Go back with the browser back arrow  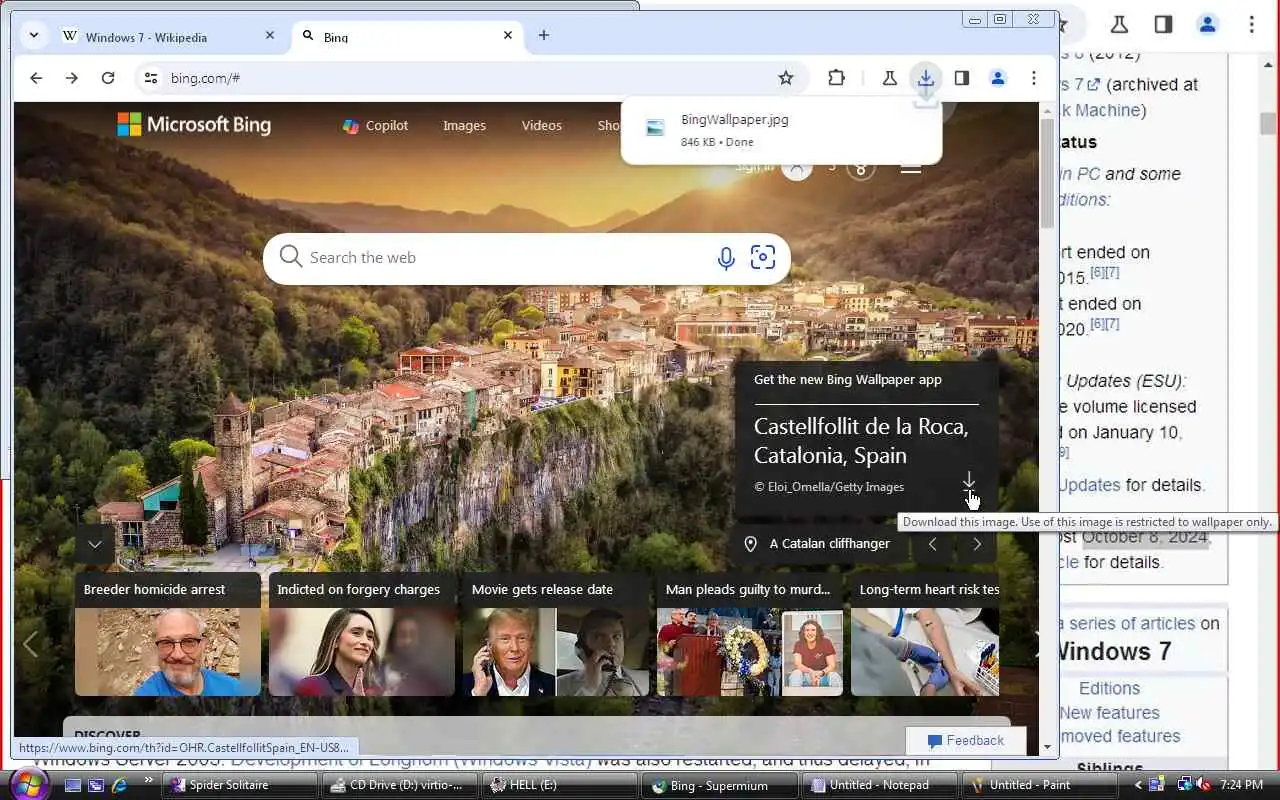[x=36, y=78]
